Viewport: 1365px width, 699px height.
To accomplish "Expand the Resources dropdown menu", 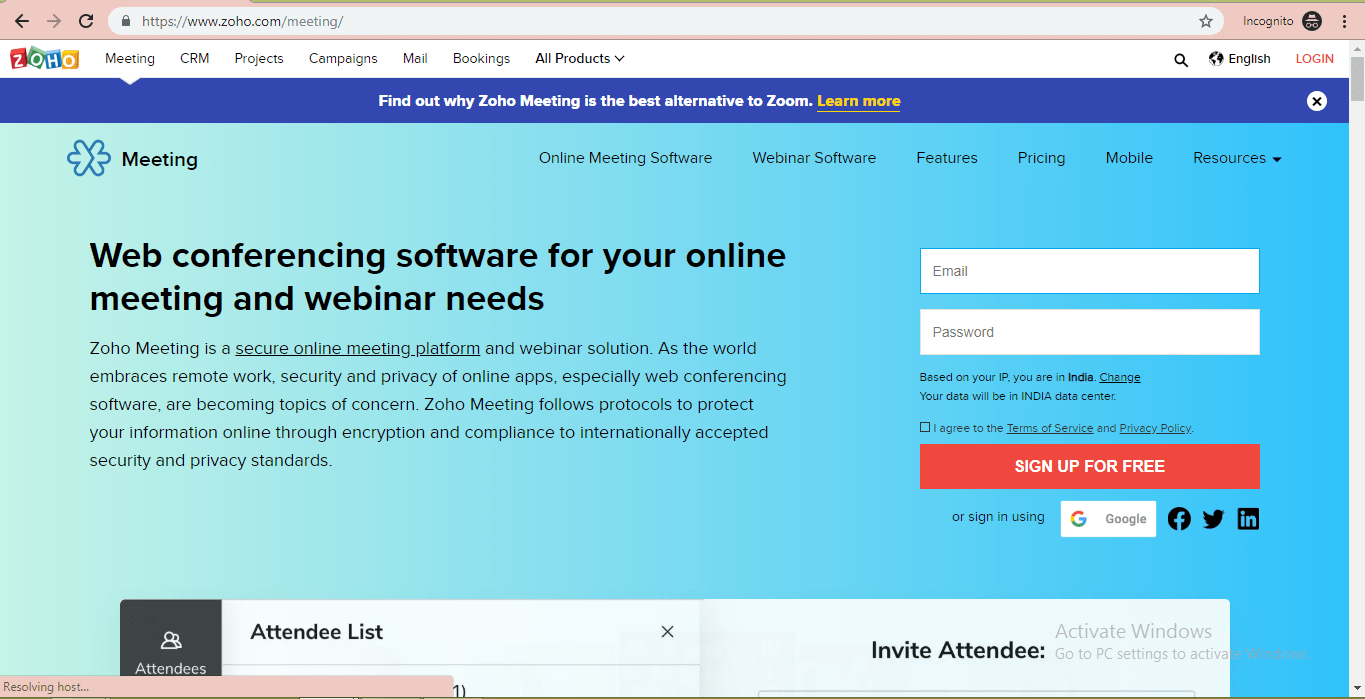I will click(x=1237, y=158).
